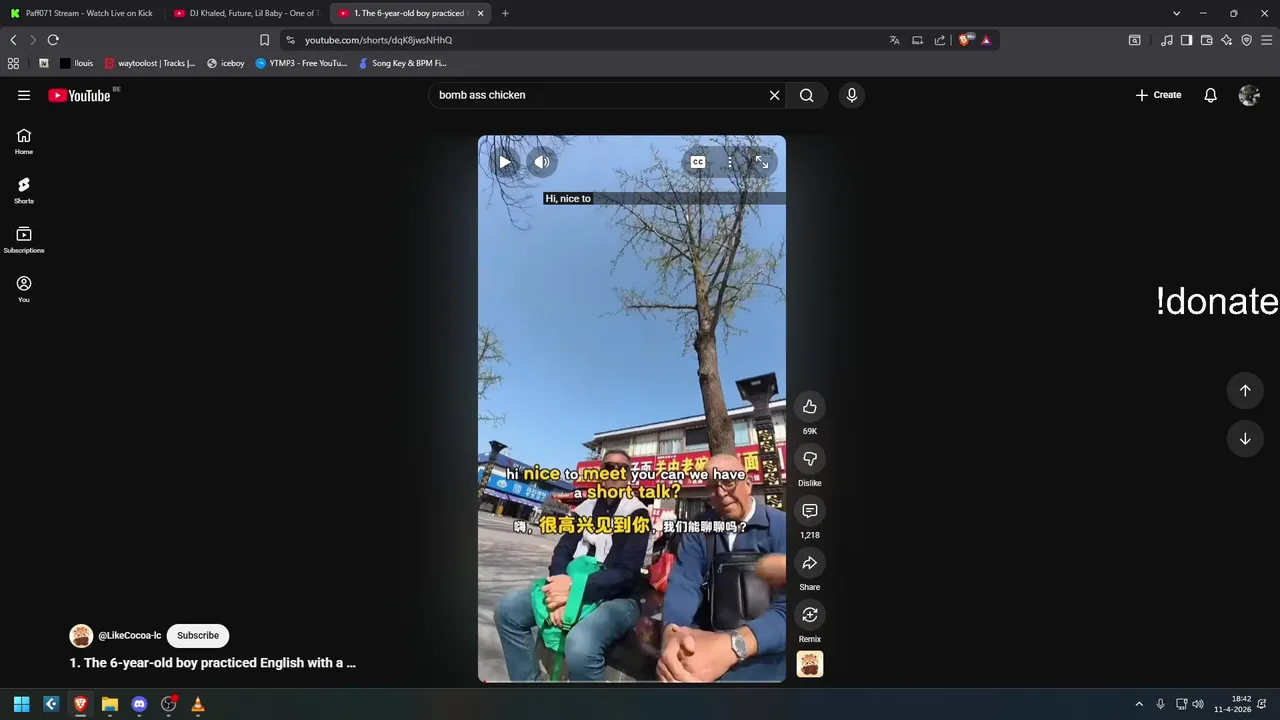1280x720 pixels.
Task: Open the account avatar menu
Action: tap(1249, 95)
